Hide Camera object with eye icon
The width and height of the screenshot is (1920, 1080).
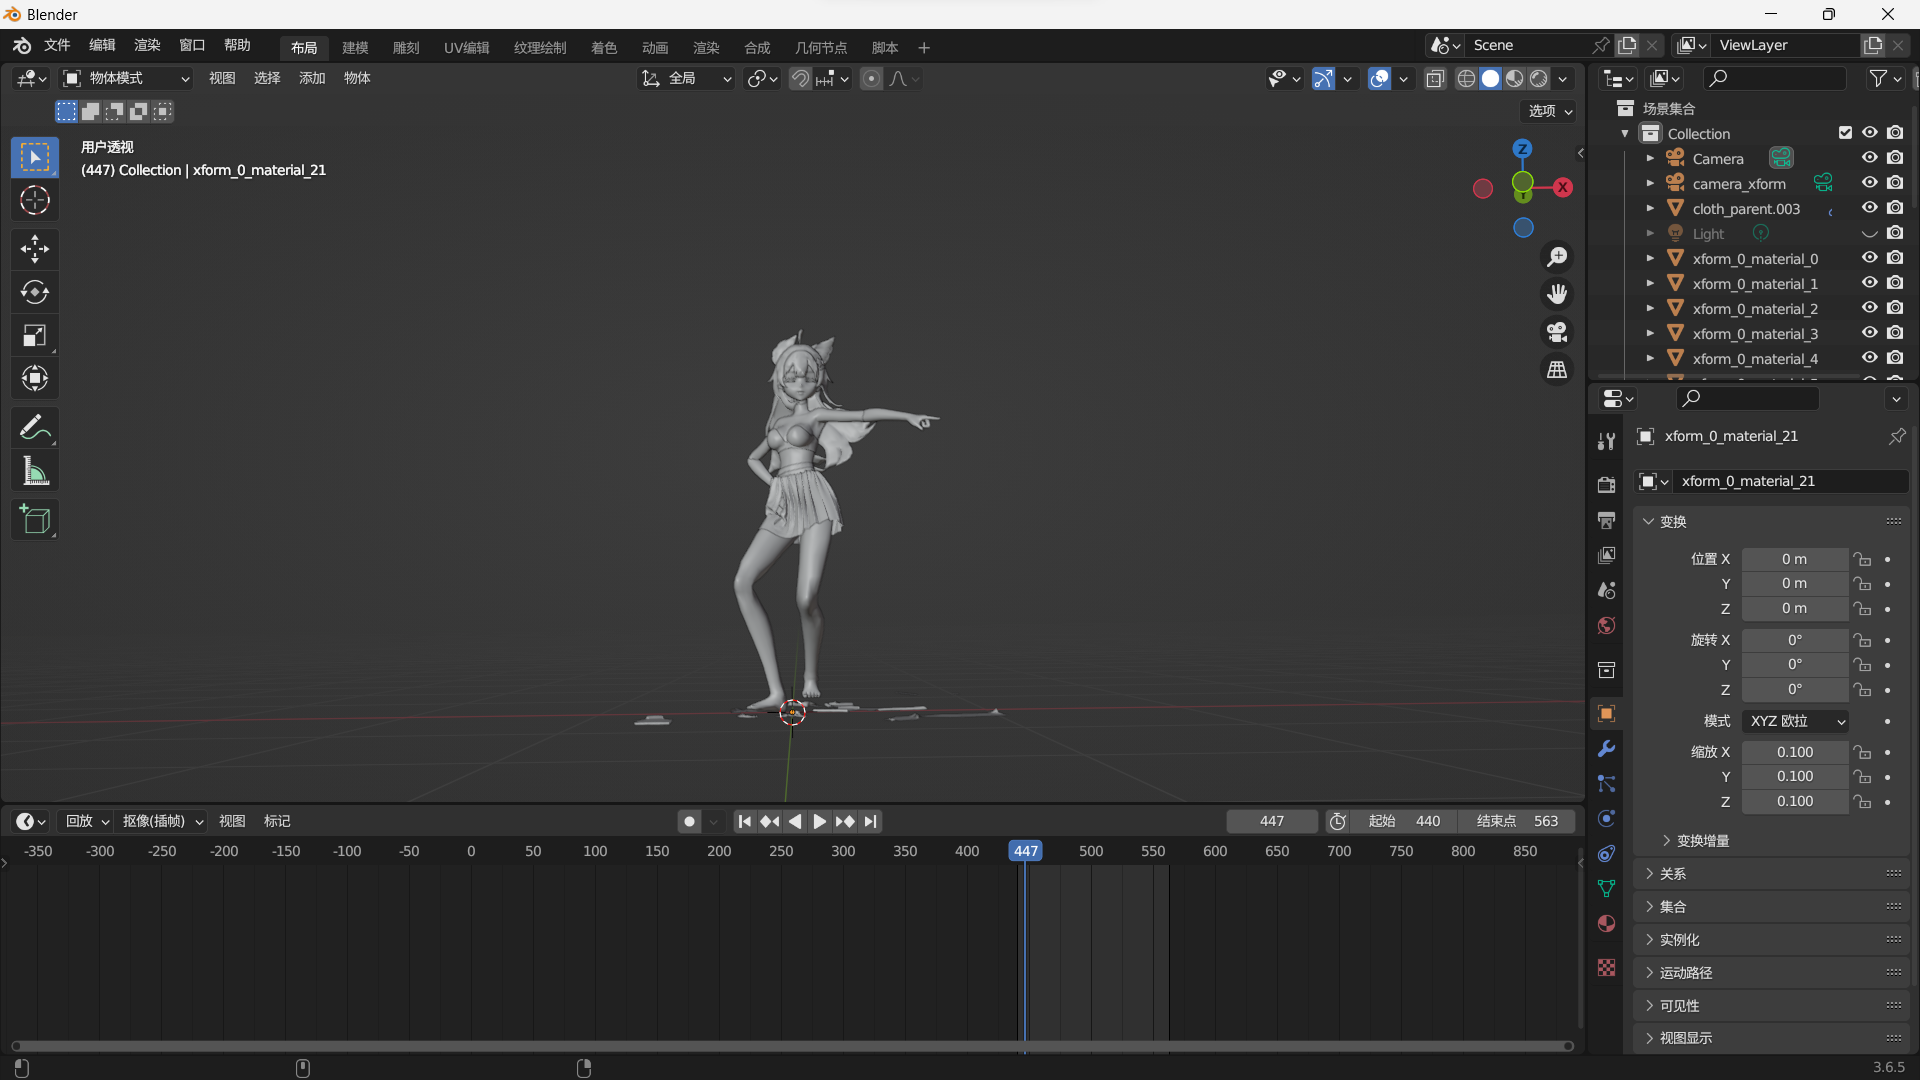pos(1869,158)
